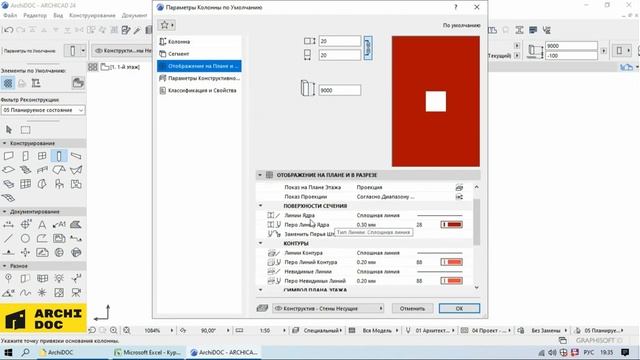
Task: Open the ArchiDOC folder on the taskbar
Action: tap(56, 352)
